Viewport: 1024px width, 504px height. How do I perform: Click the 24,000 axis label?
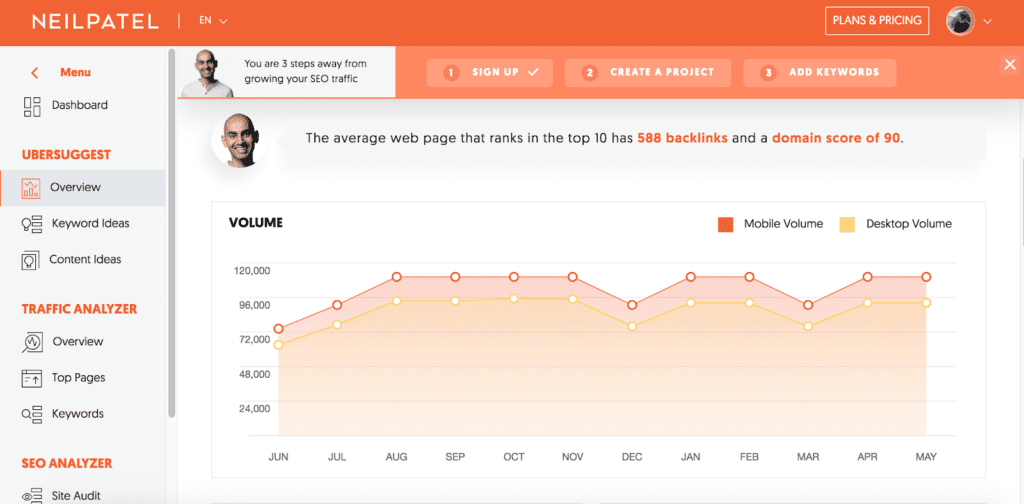coord(254,409)
